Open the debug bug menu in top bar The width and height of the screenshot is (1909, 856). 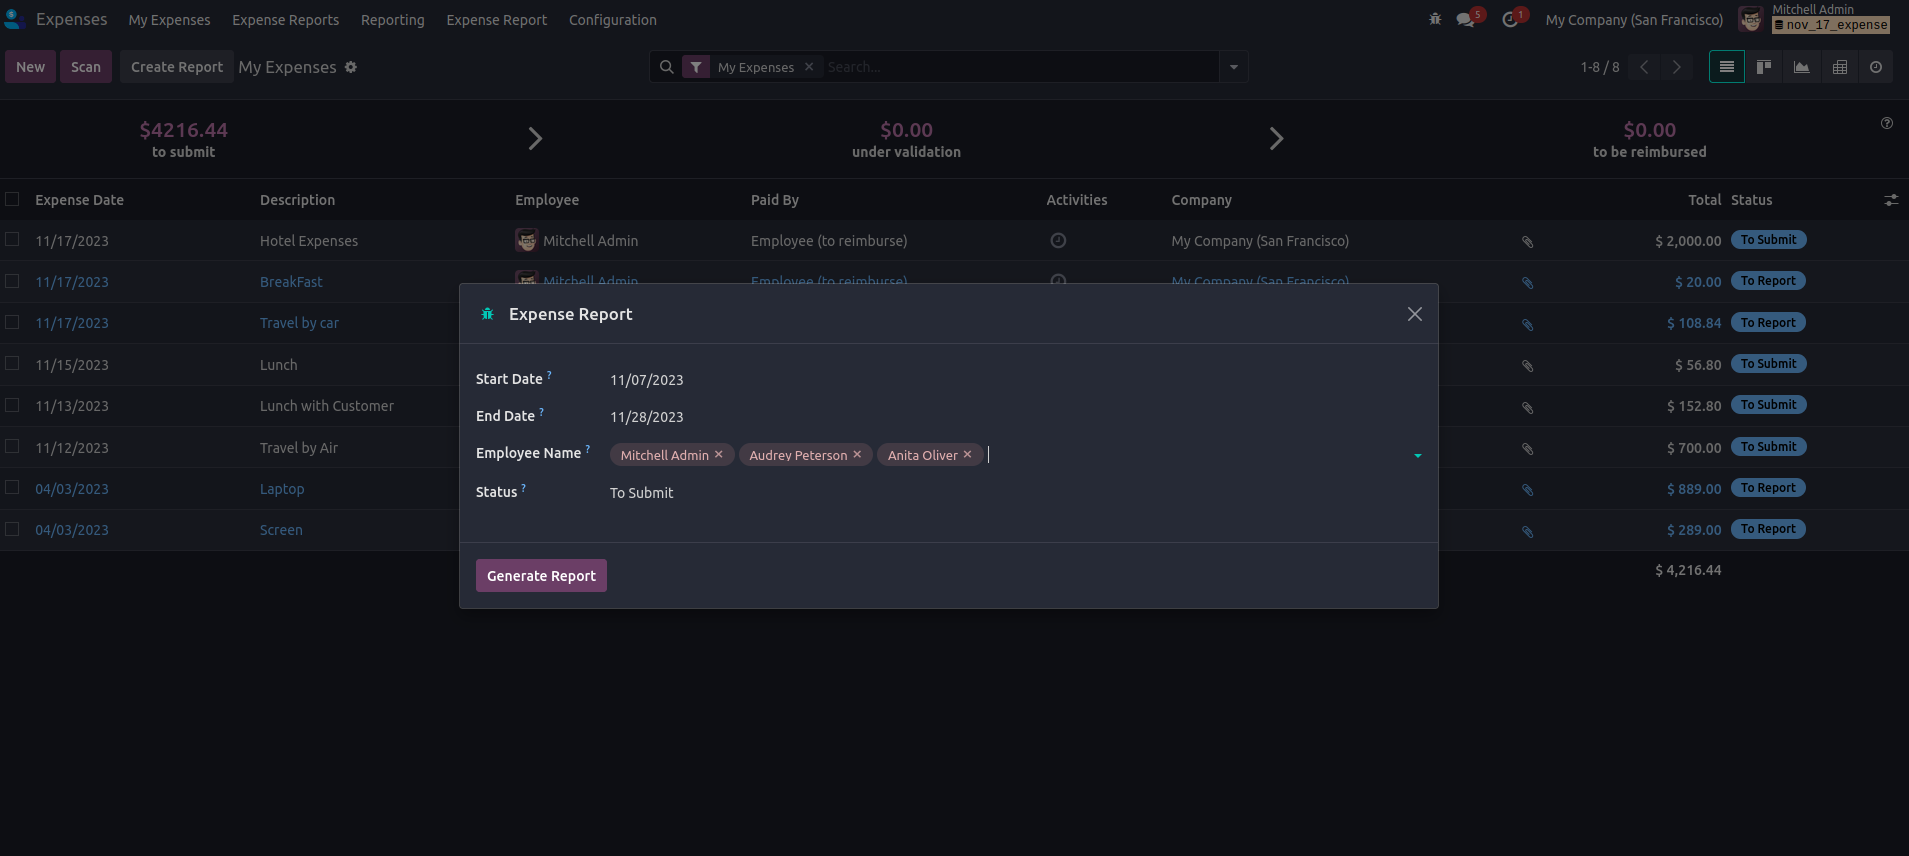coord(1435,19)
